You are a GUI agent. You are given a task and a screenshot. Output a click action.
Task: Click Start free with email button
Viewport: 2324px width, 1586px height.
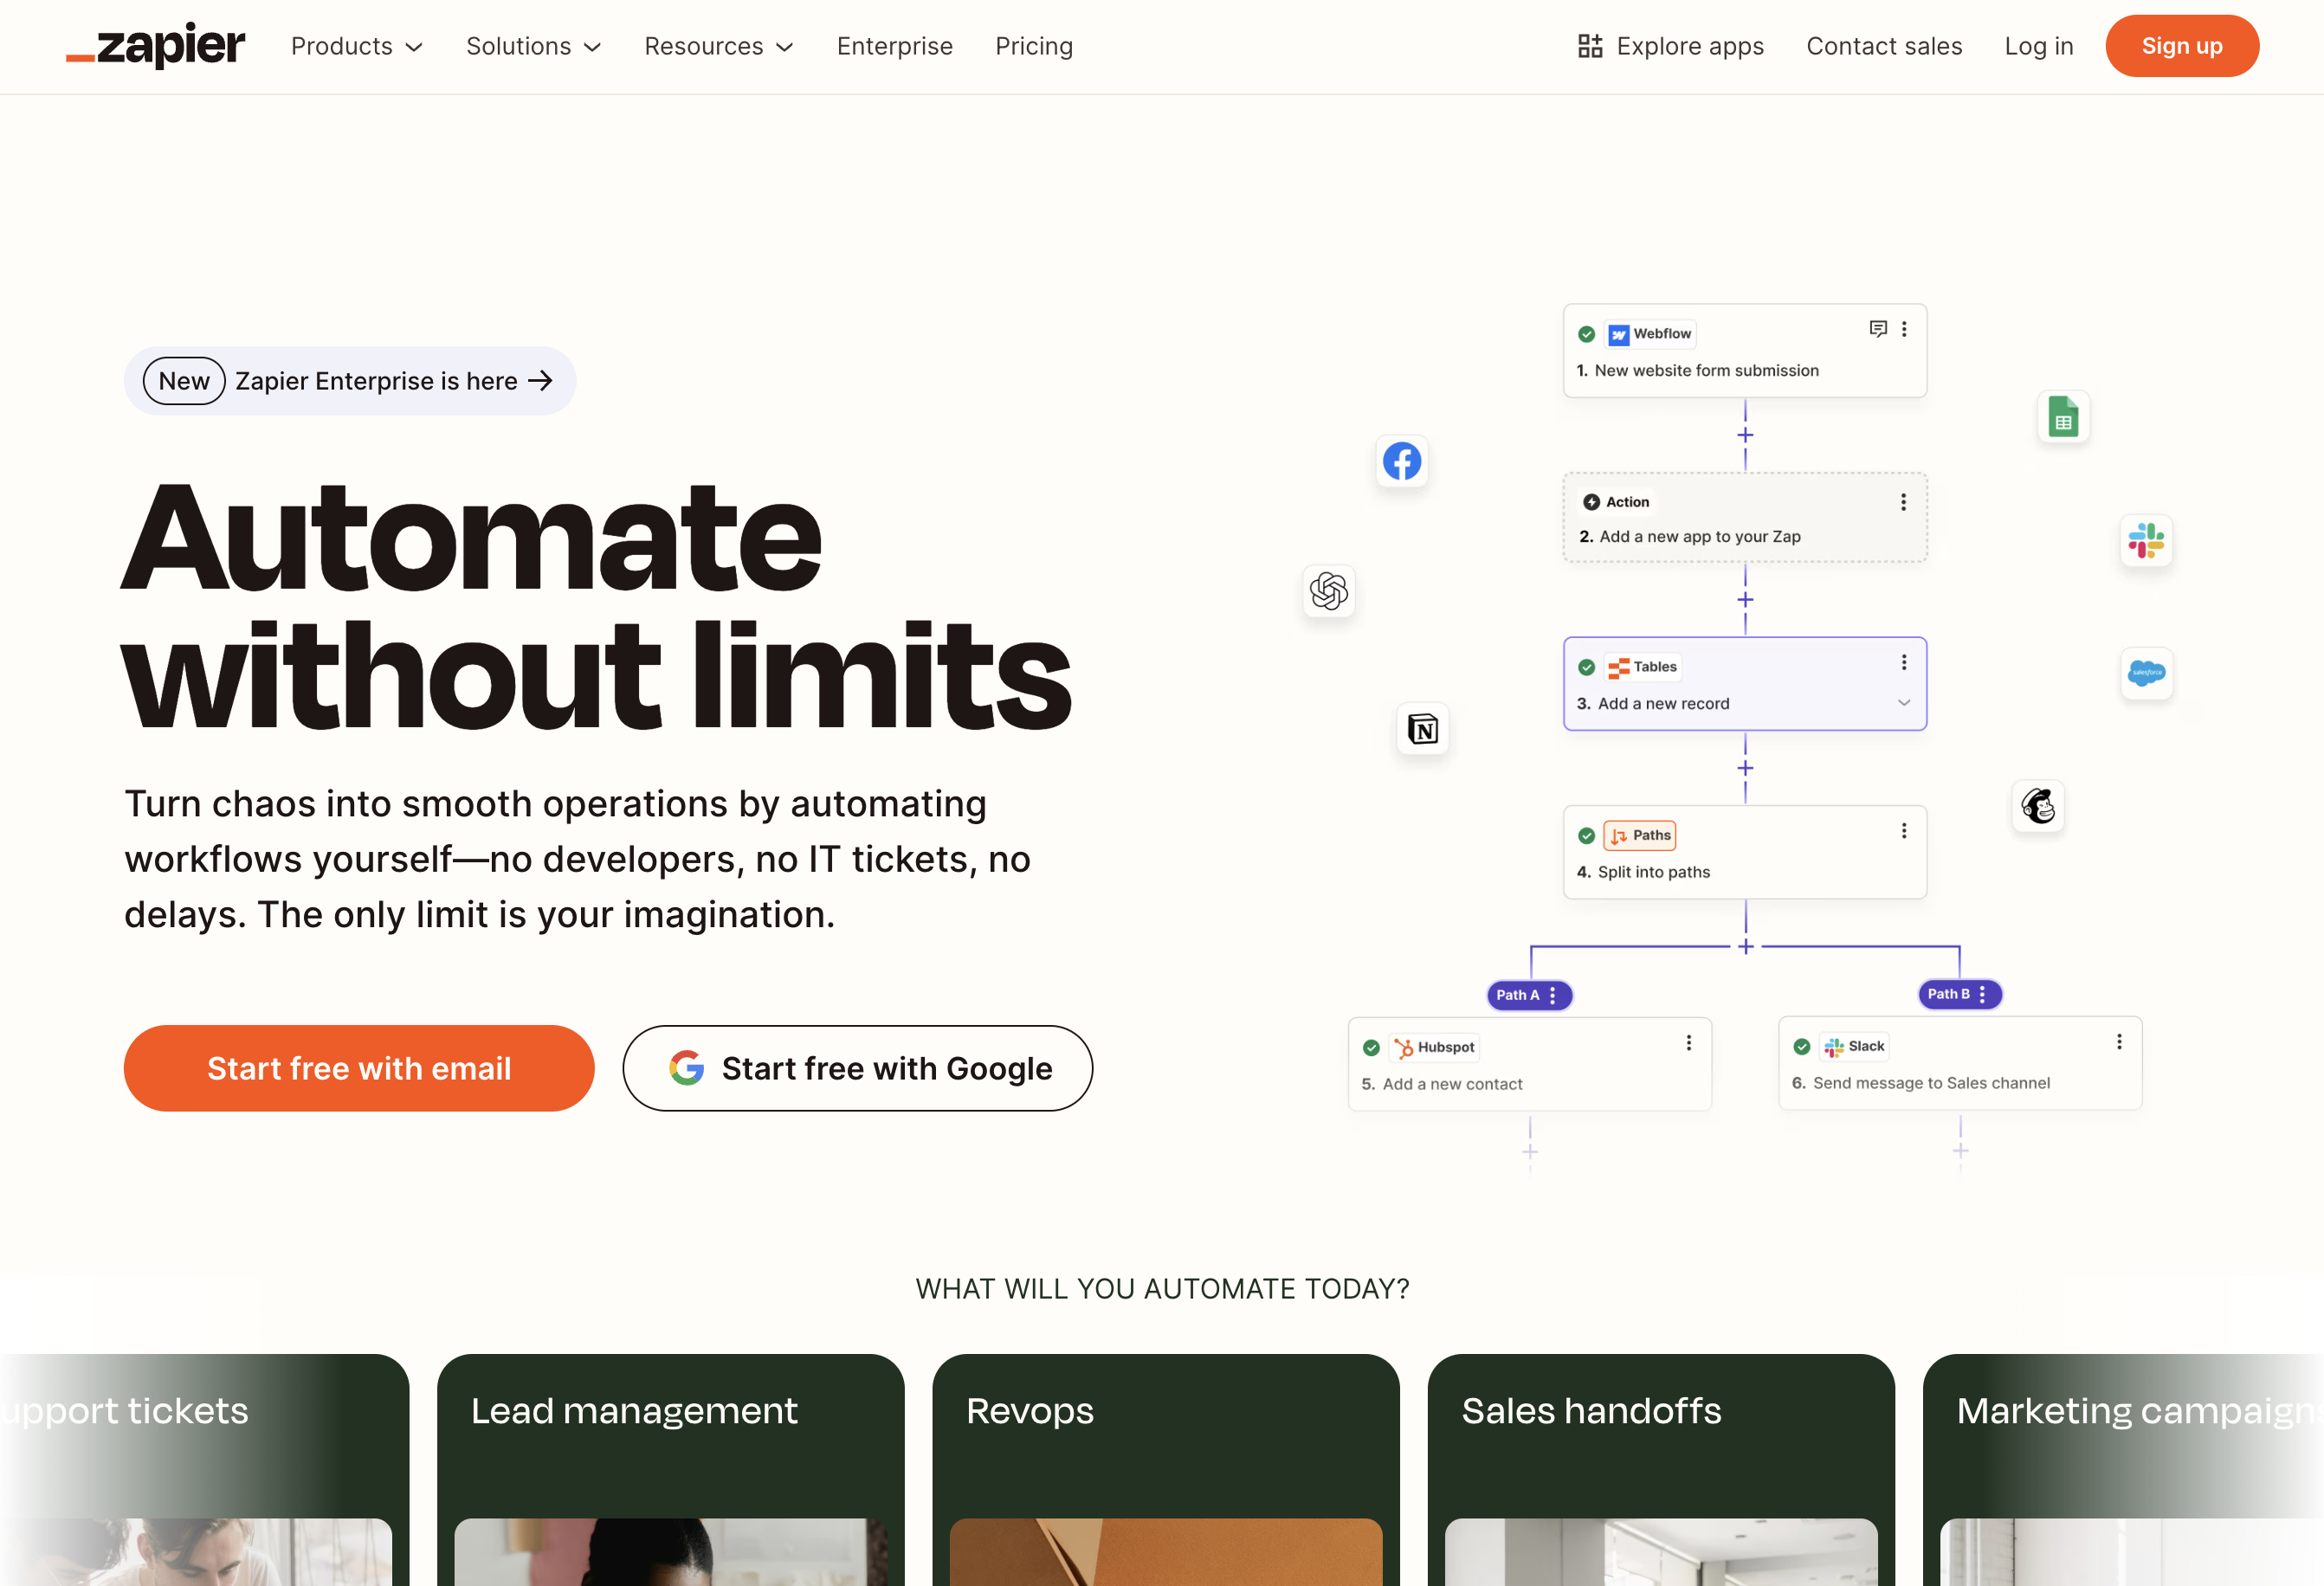tap(359, 1068)
